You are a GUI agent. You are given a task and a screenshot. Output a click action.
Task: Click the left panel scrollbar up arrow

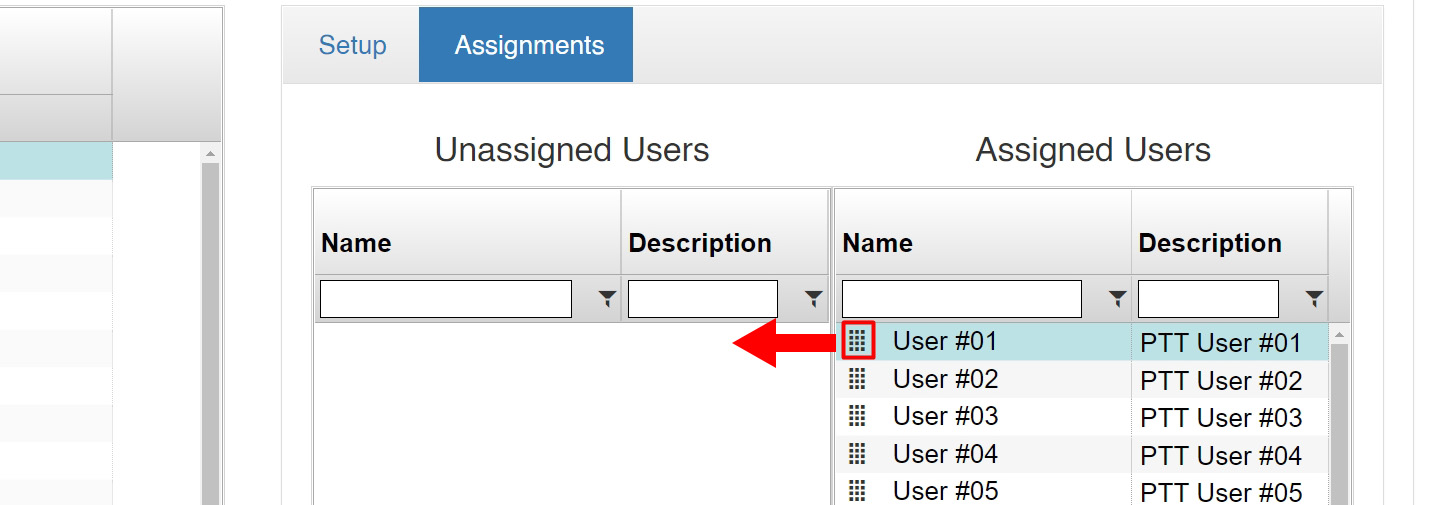(x=211, y=153)
